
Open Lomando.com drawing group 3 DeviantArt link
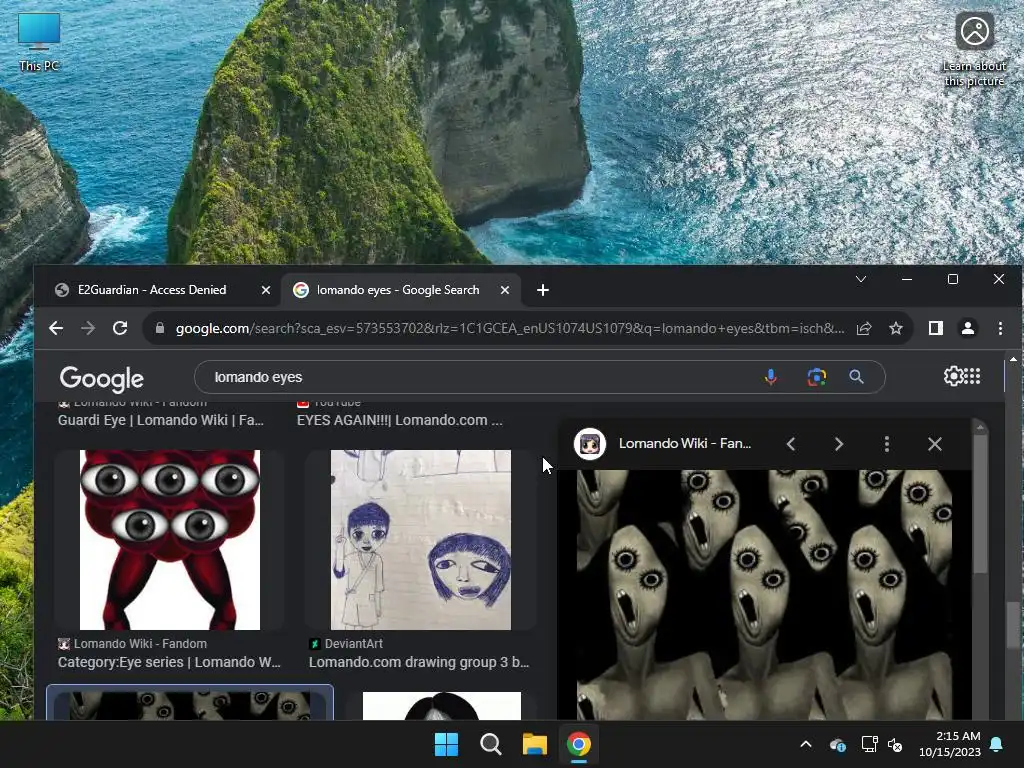pyautogui.click(x=419, y=662)
